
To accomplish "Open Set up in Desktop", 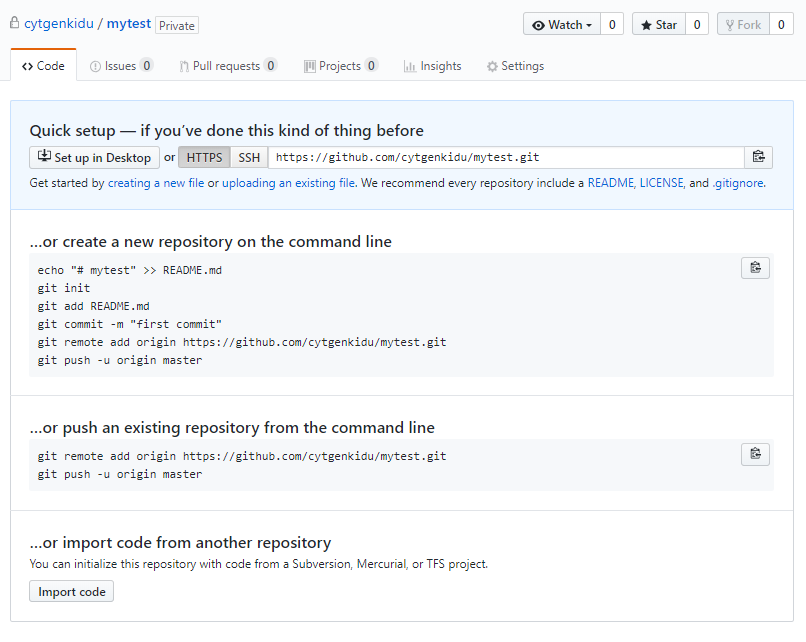I will 94,157.
